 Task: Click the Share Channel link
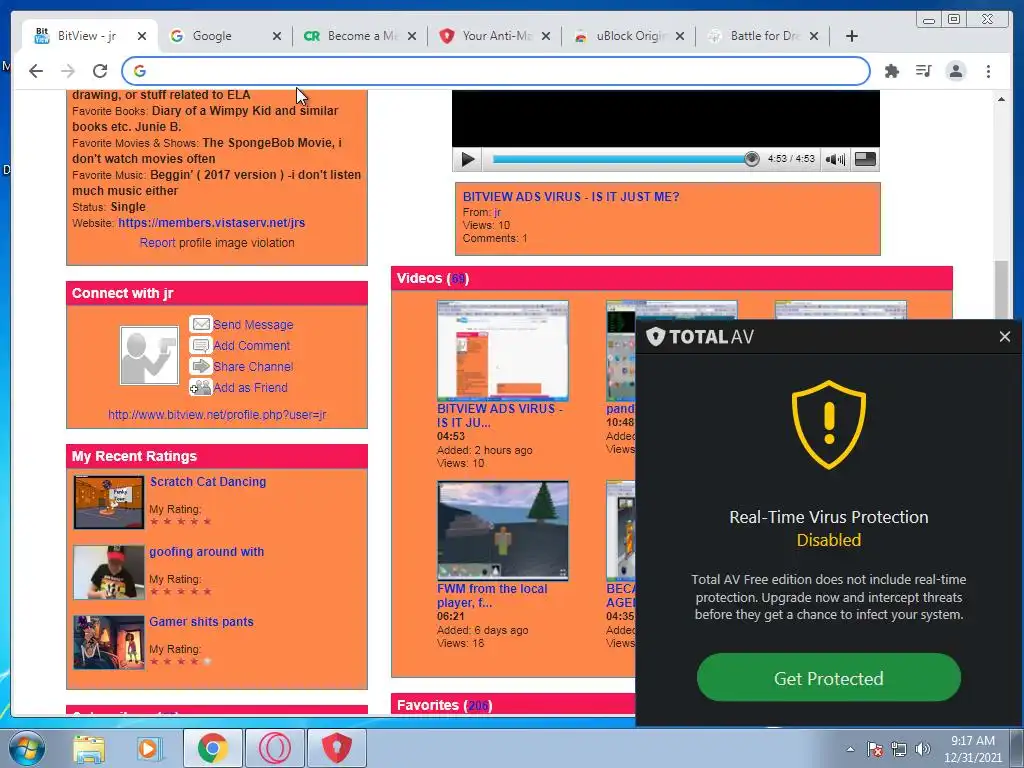pyautogui.click(x=253, y=366)
